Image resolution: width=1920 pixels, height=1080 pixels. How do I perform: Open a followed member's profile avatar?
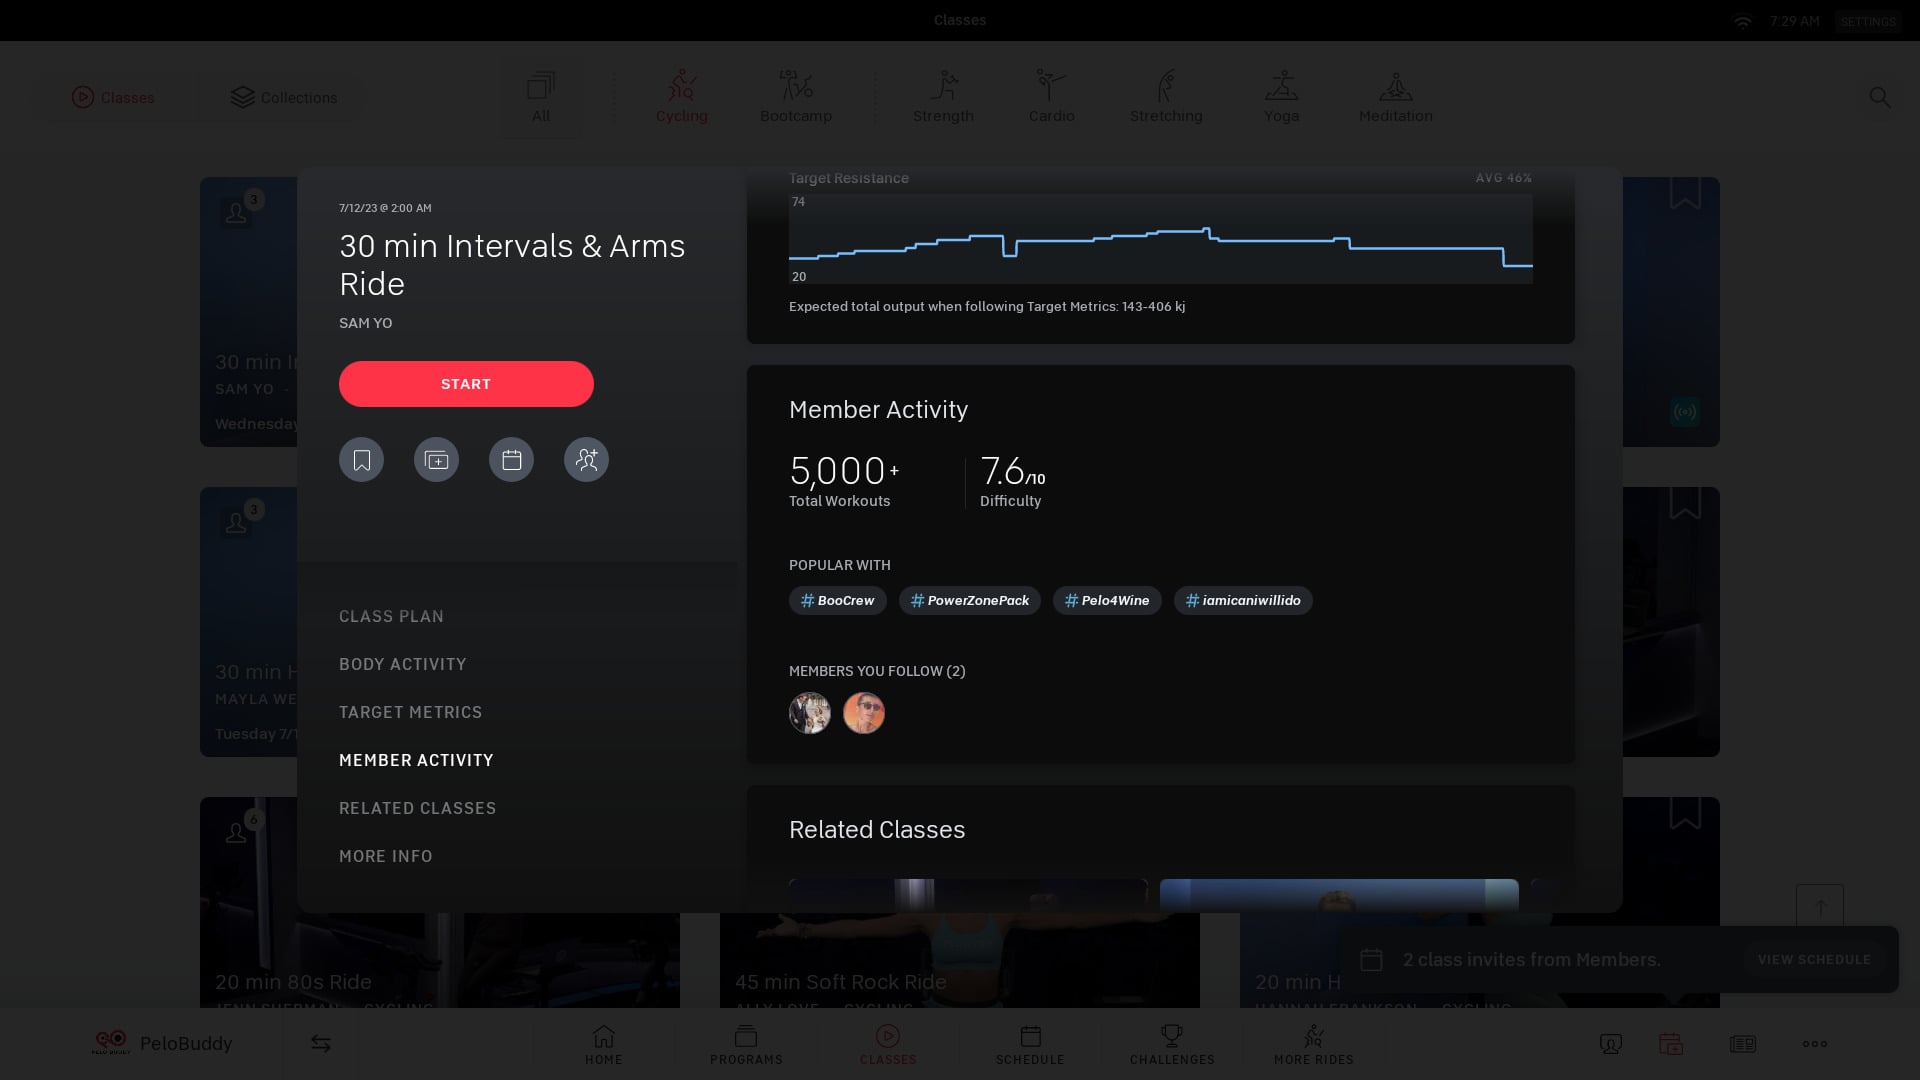pos(810,713)
